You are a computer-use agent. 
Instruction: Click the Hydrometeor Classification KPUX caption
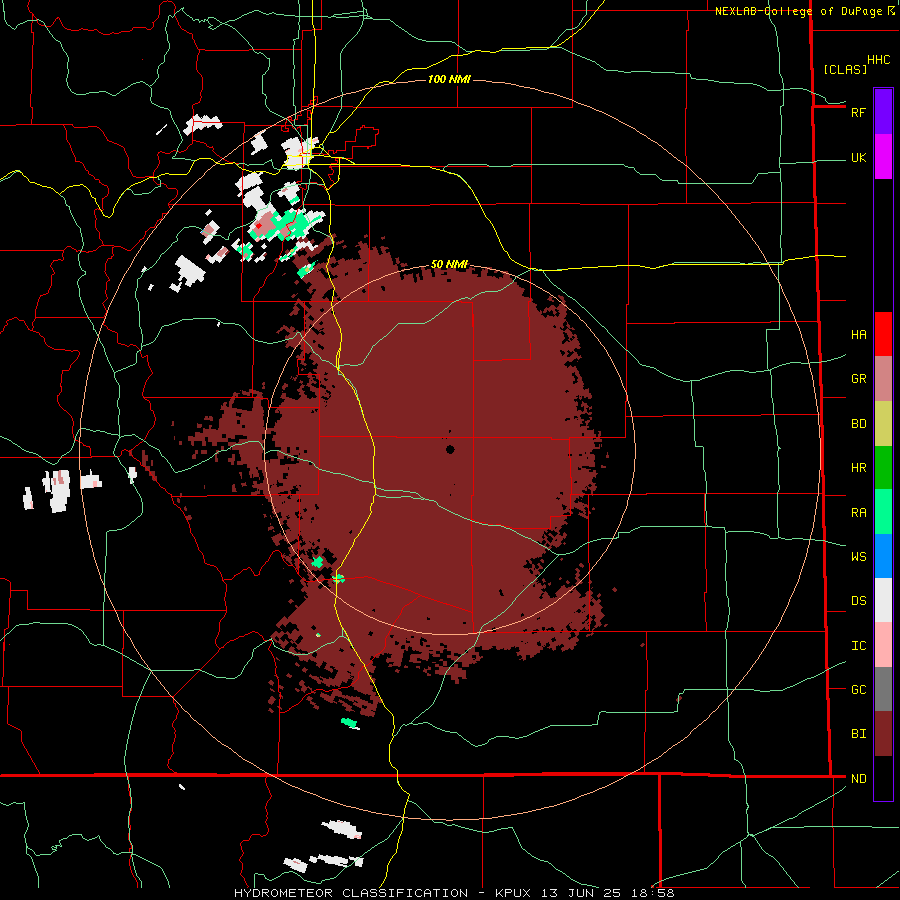454,893
